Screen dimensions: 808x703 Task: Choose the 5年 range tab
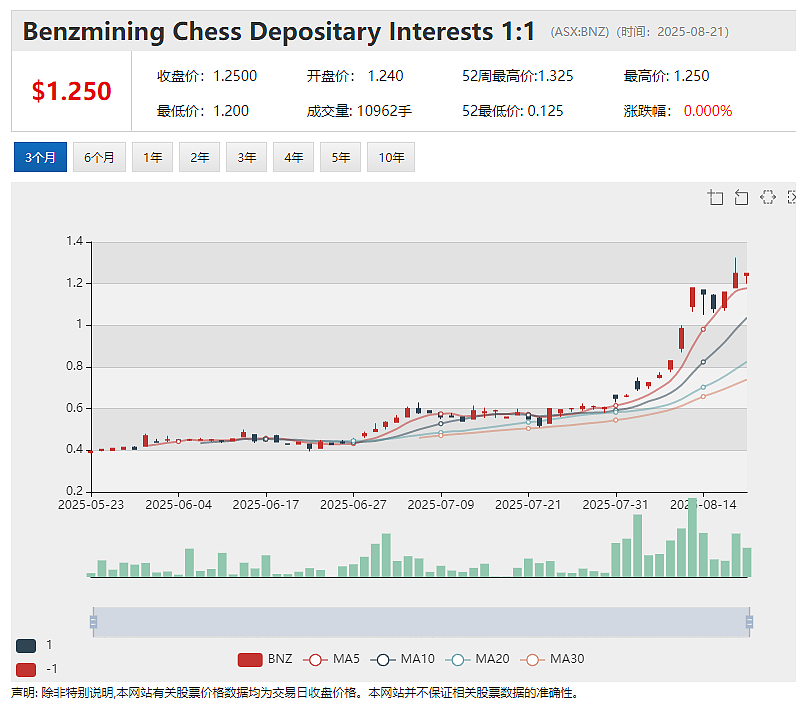tap(340, 157)
